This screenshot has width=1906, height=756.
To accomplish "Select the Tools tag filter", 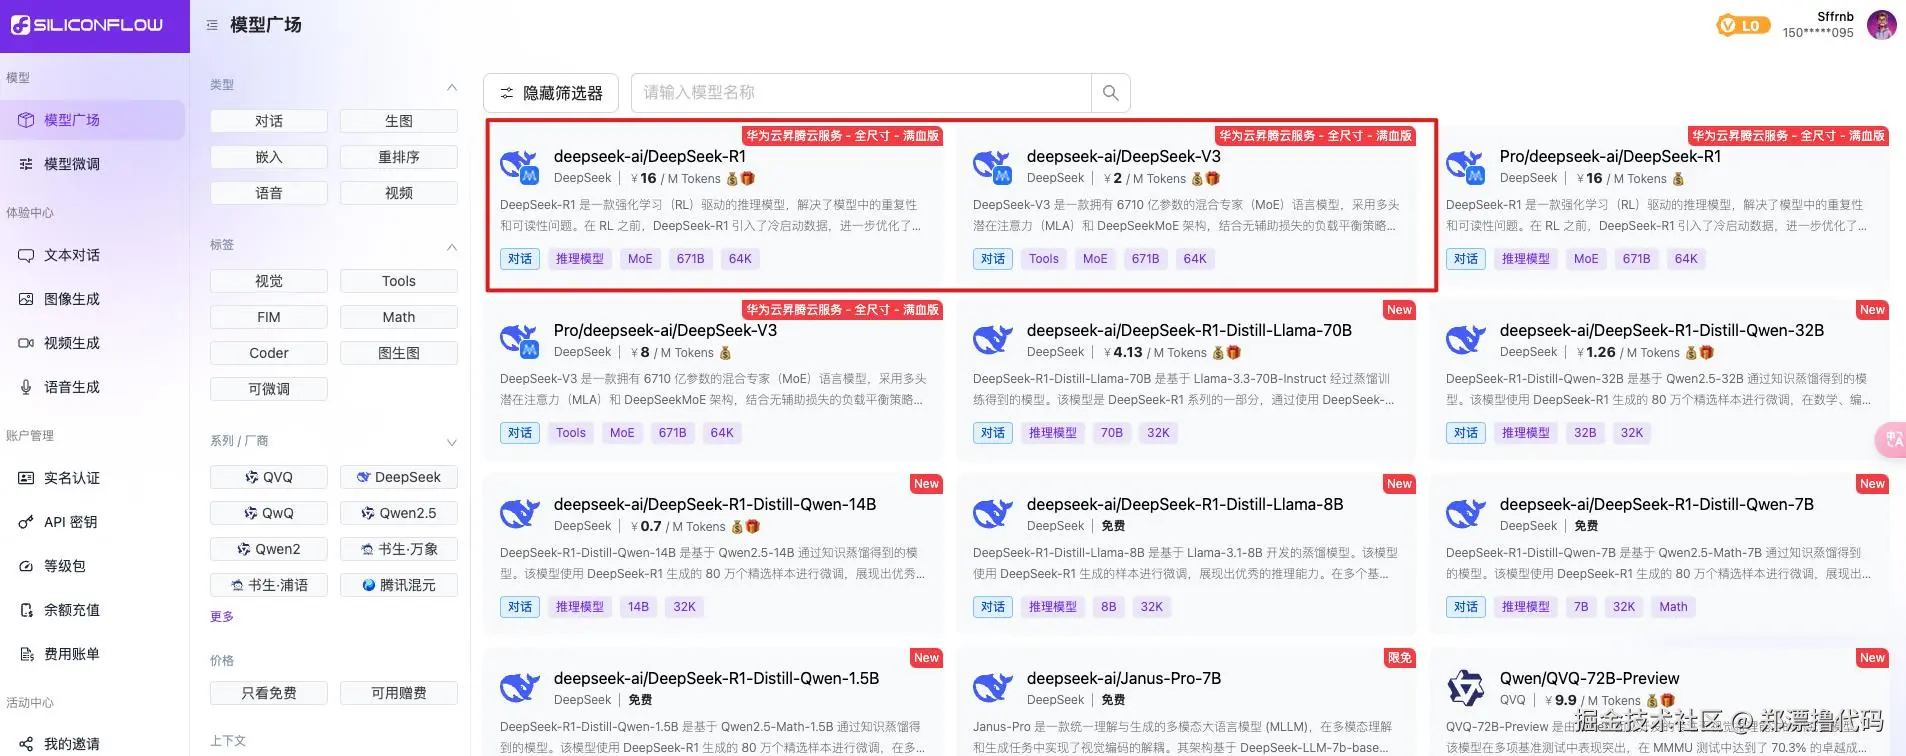I will 399,281.
